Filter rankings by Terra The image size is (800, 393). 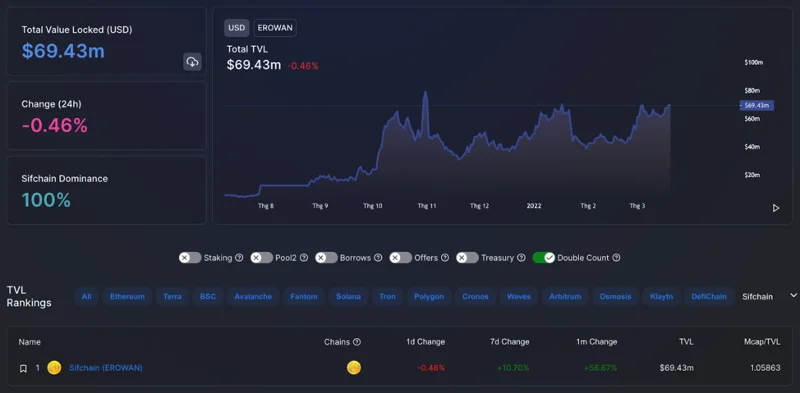pyautogui.click(x=172, y=297)
